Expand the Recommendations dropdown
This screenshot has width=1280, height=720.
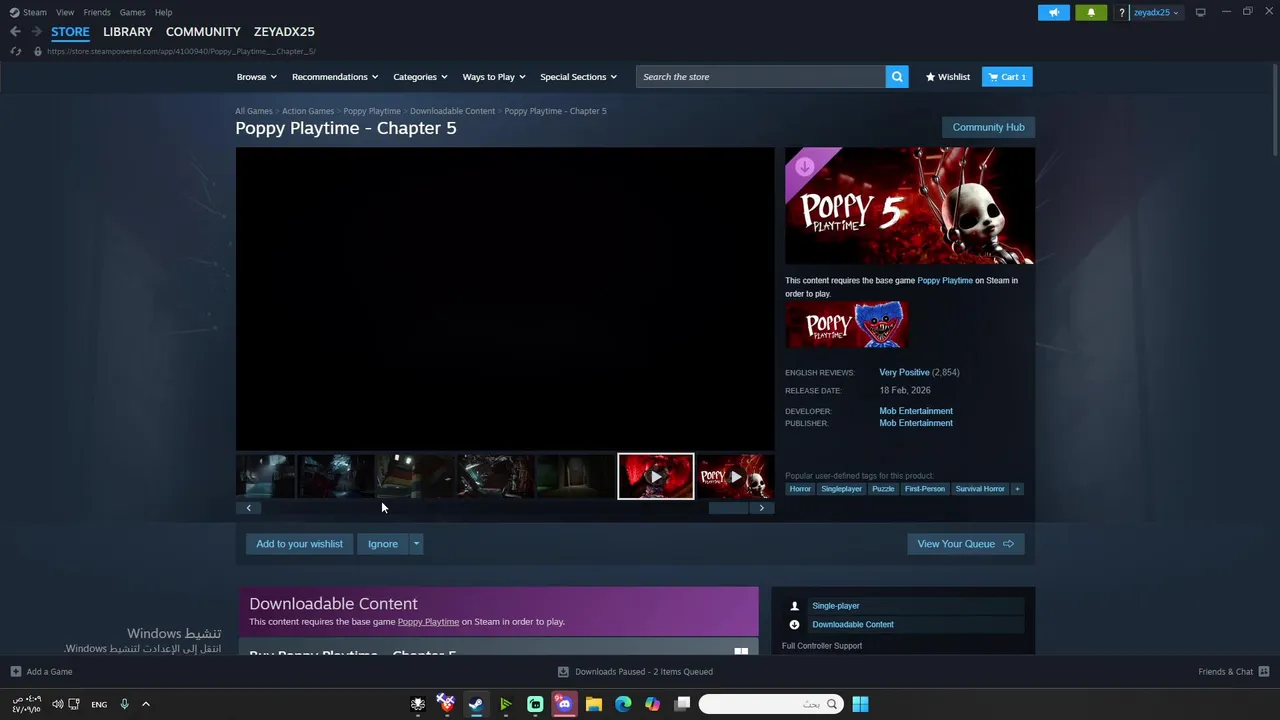pyautogui.click(x=335, y=77)
